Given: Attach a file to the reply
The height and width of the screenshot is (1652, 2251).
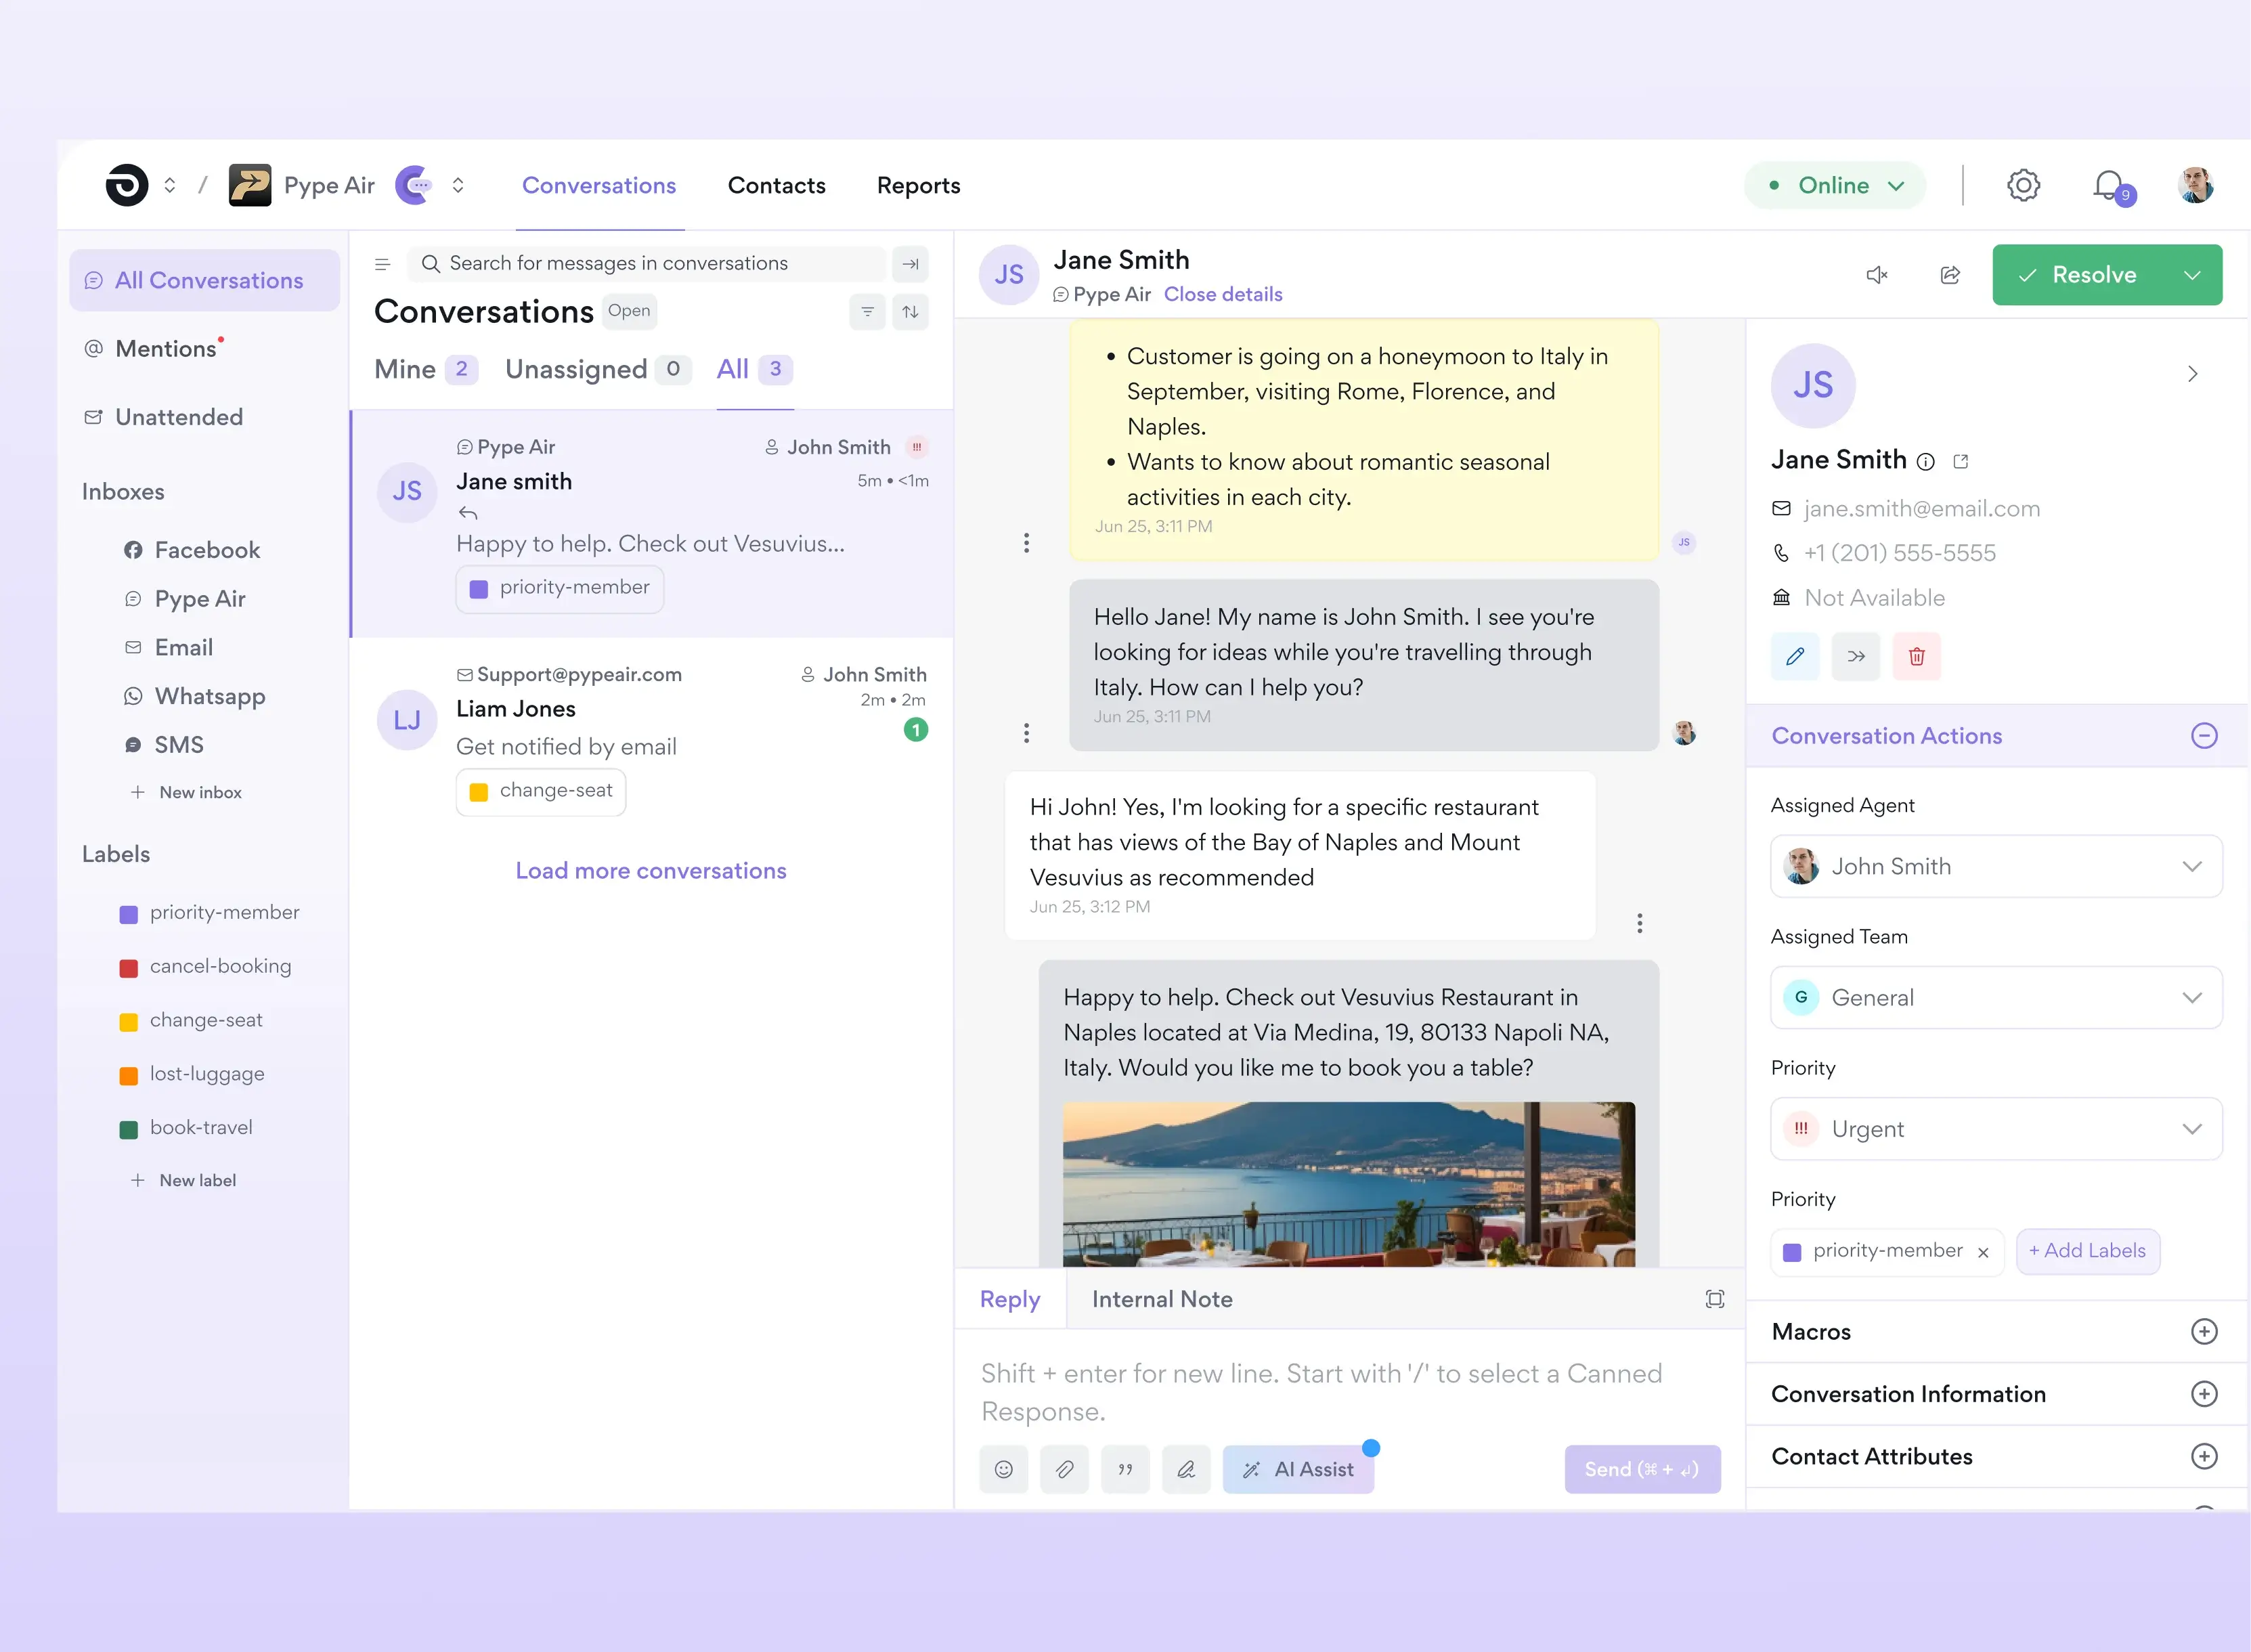Looking at the screenshot, I should point(1065,1469).
